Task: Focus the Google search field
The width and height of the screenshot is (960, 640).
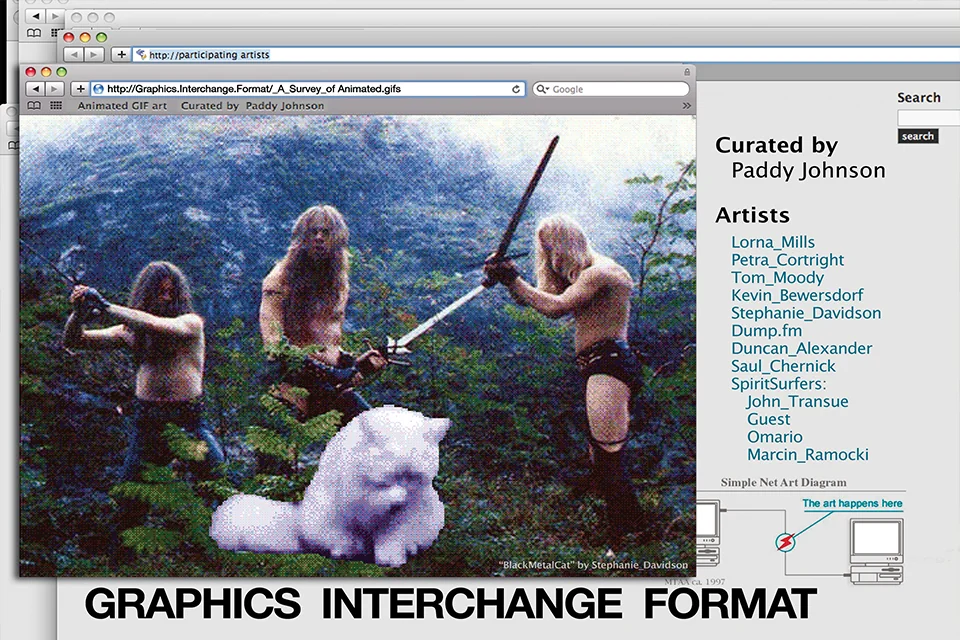Action: [x=610, y=89]
